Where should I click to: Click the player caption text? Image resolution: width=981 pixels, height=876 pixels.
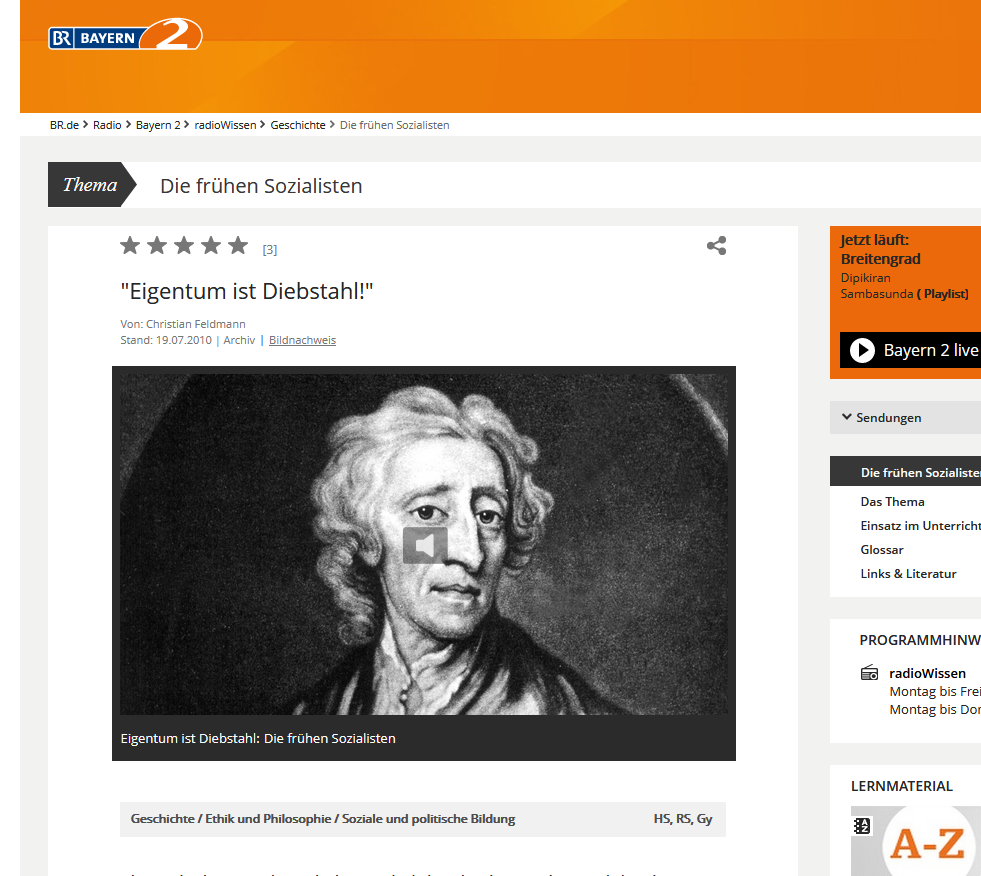258,738
